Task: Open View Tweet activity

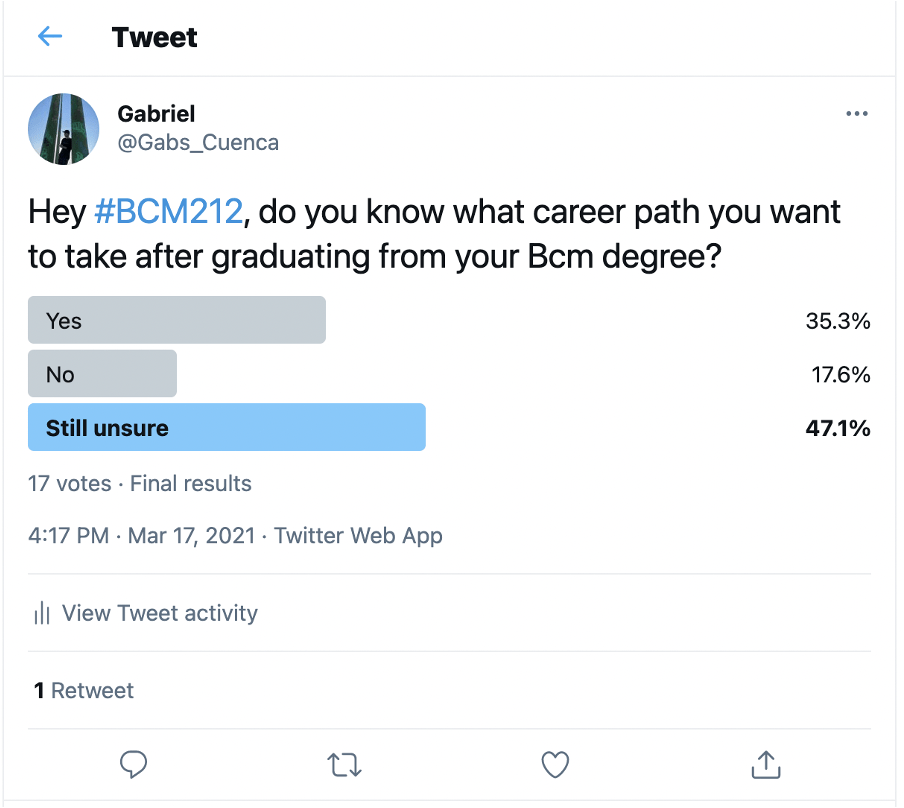Action: (x=160, y=613)
